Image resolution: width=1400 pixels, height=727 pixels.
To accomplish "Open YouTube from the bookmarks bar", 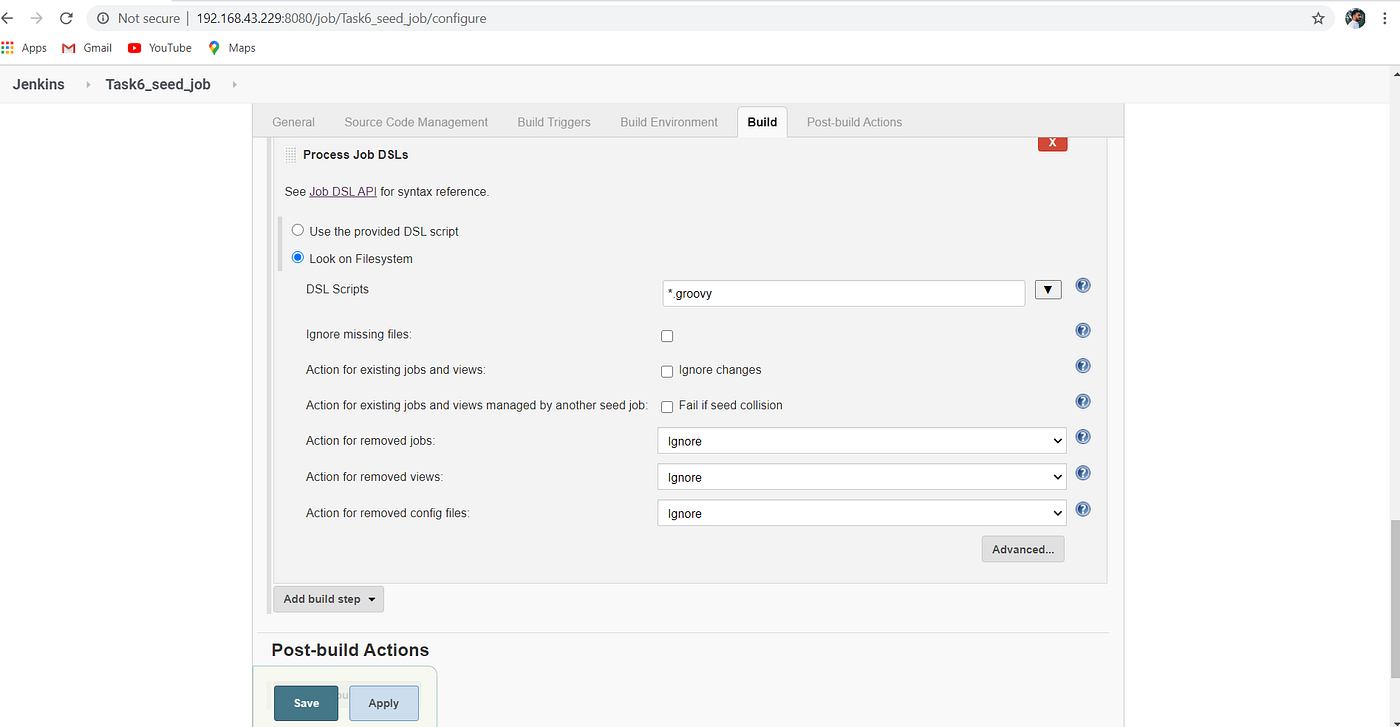I will [x=159, y=47].
